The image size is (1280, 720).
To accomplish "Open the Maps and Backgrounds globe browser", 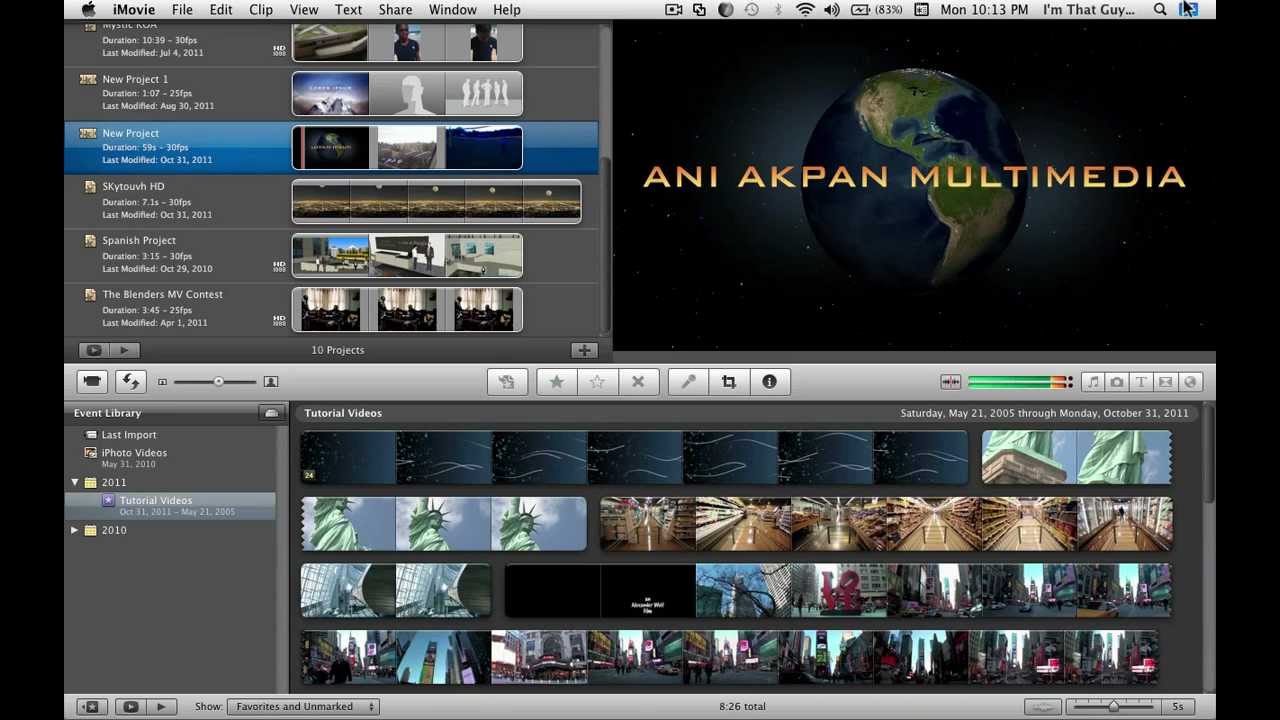I will [x=1190, y=382].
